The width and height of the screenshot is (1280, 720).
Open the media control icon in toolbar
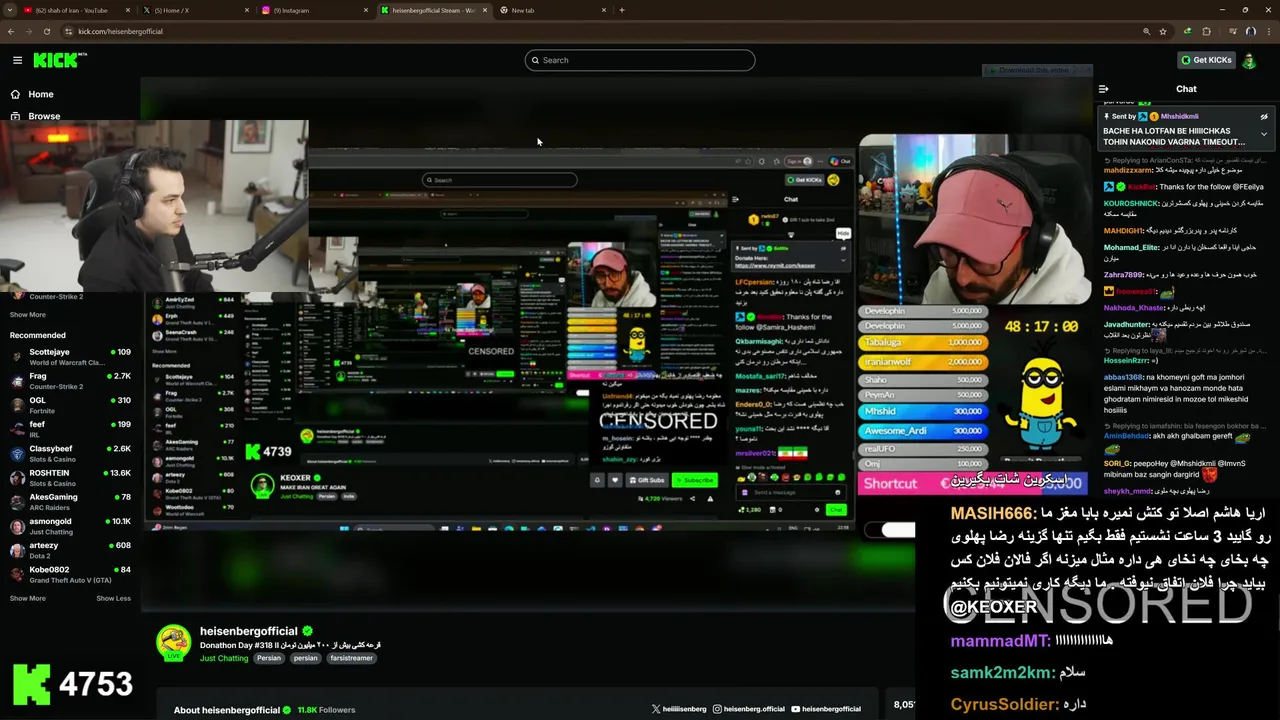tap(1231, 31)
